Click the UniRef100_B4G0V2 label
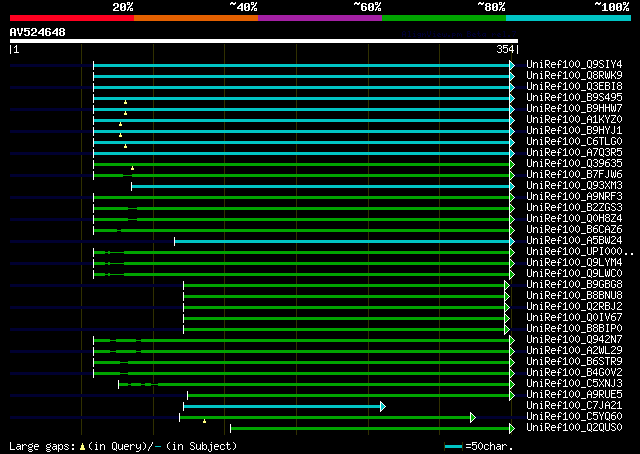Image resolution: width=640 pixels, height=454 pixels. (574, 373)
